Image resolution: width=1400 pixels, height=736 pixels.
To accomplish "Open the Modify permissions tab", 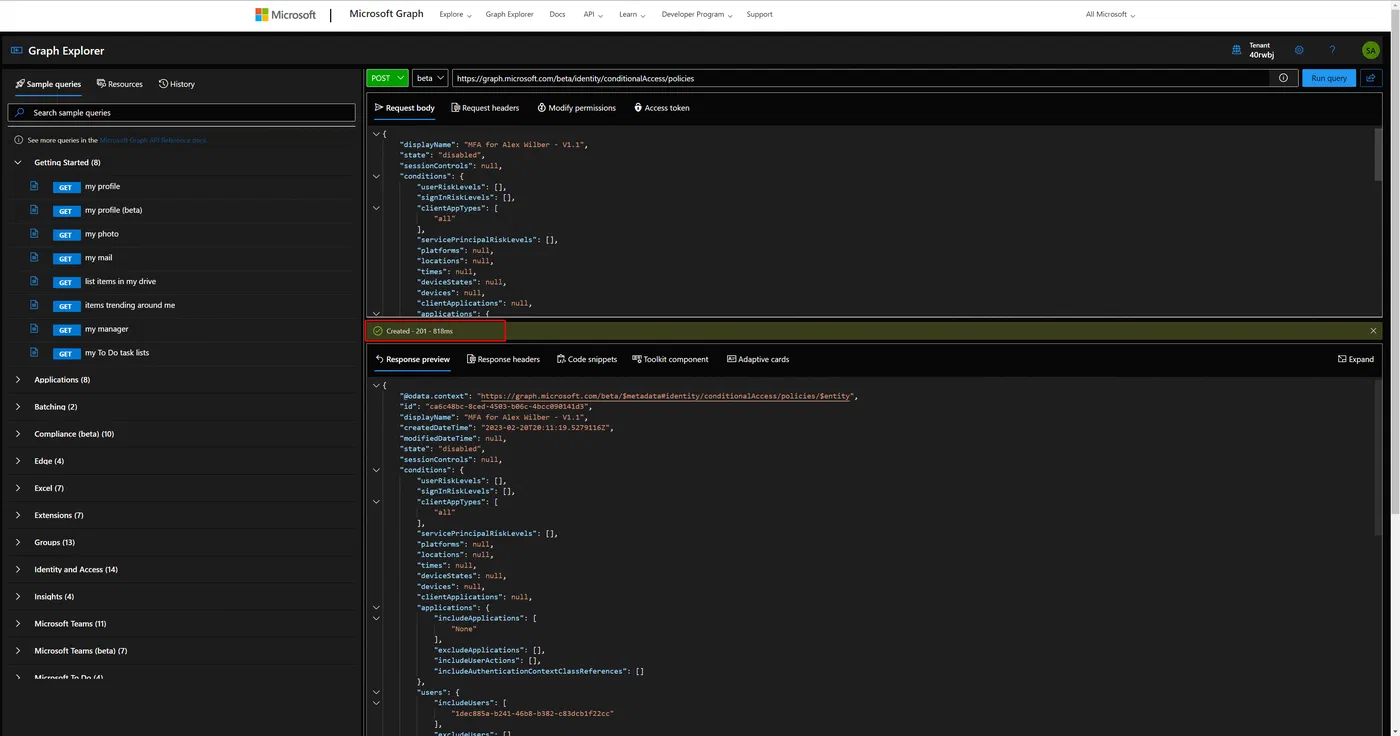I will point(576,108).
